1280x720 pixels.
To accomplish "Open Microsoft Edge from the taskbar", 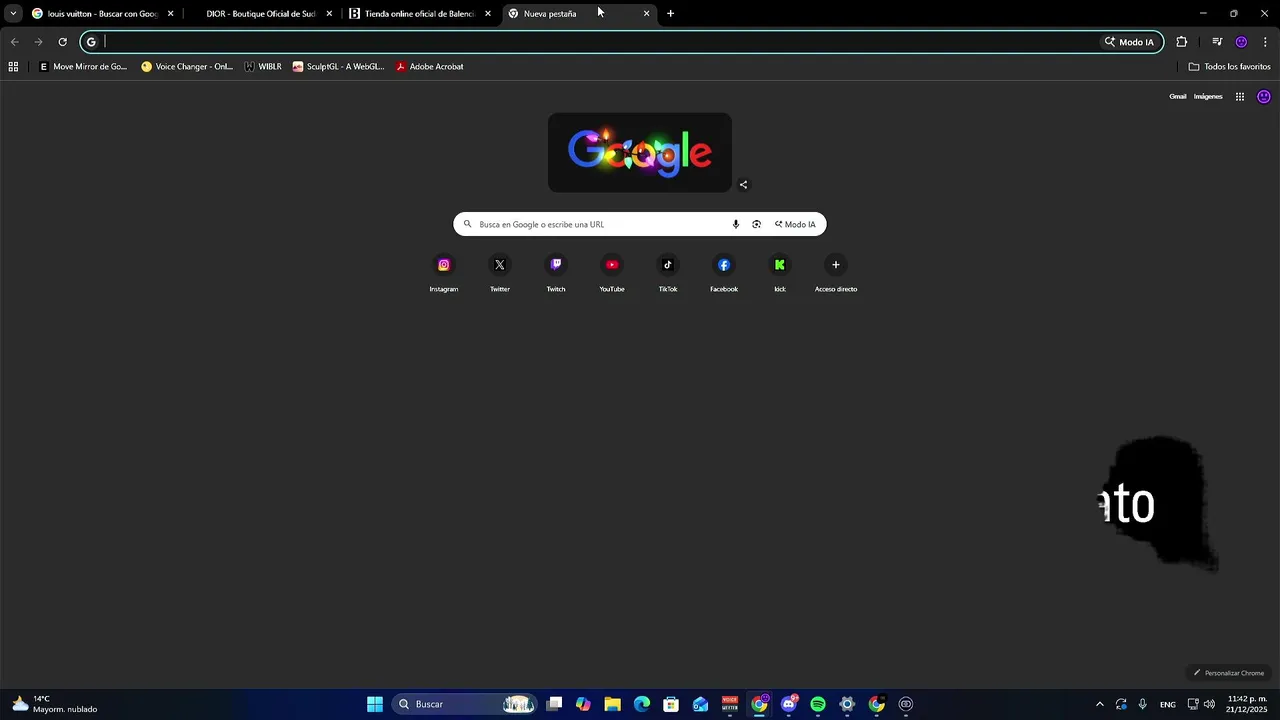I will [642, 704].
